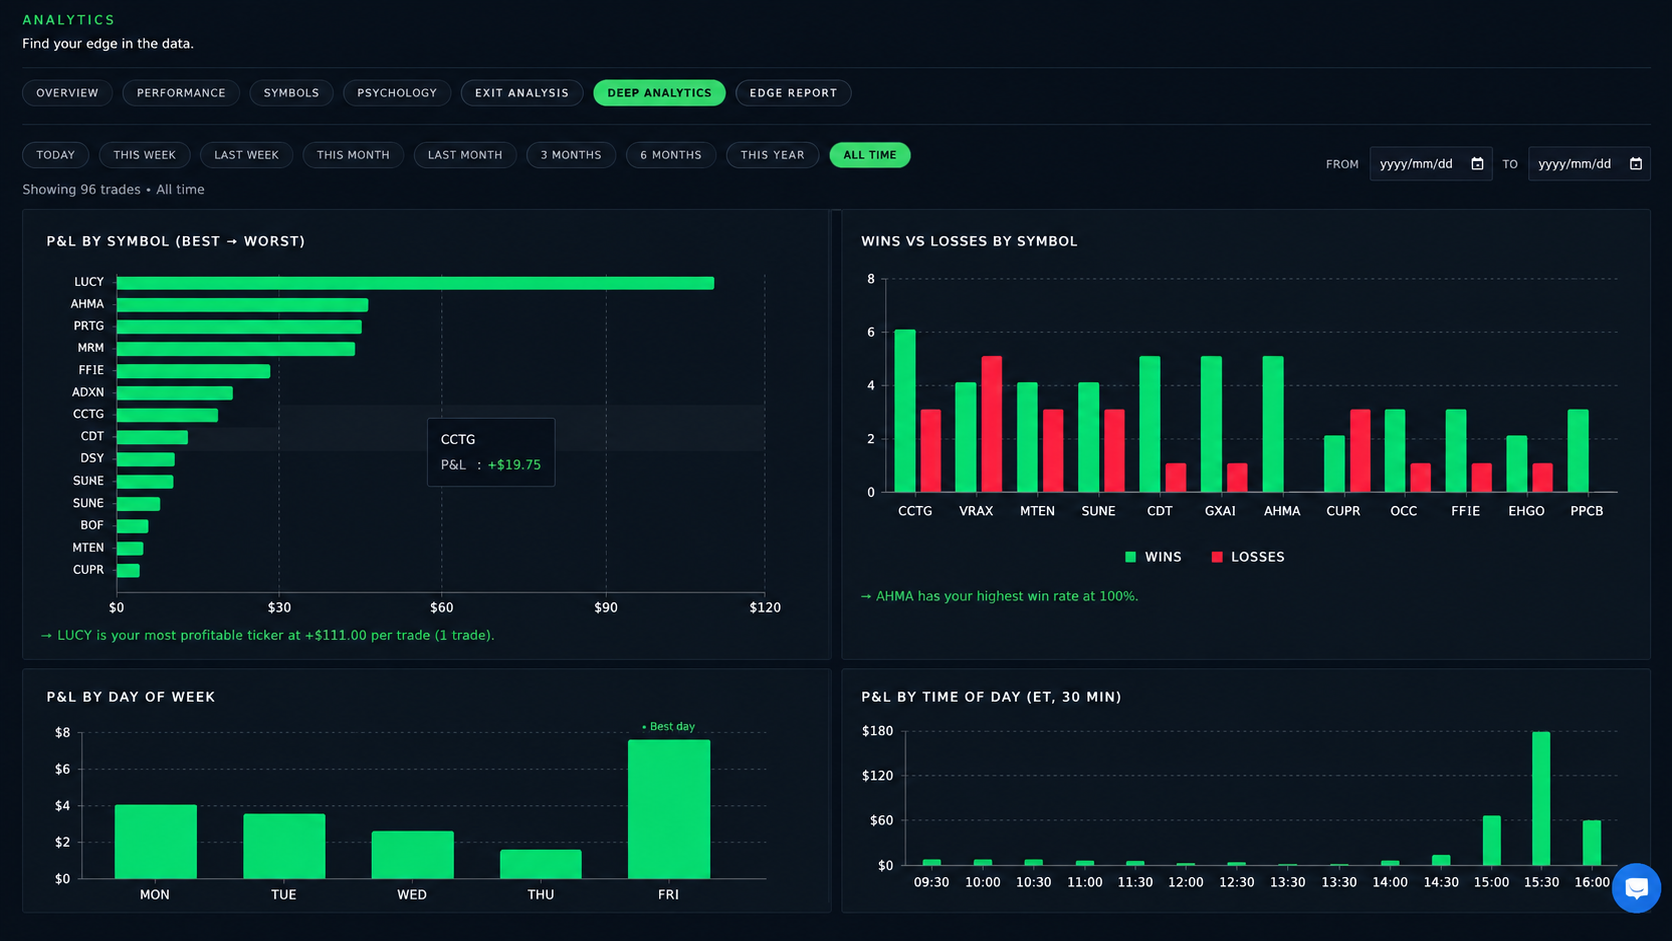The image size is (1672, 941).
Task: Click the WED bar in day of week chart
Action: (x=412, y=855)
